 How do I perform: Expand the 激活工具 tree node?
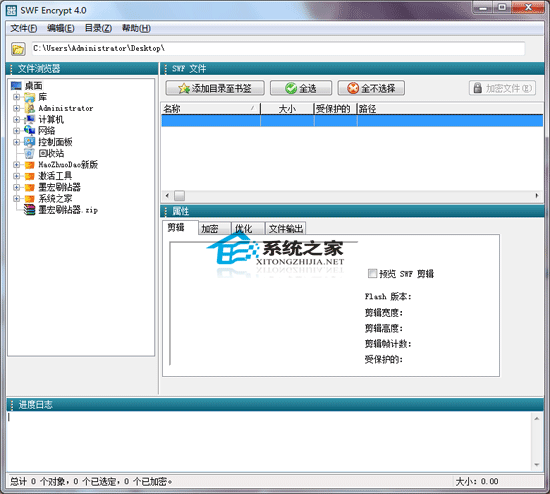[16, 176]
